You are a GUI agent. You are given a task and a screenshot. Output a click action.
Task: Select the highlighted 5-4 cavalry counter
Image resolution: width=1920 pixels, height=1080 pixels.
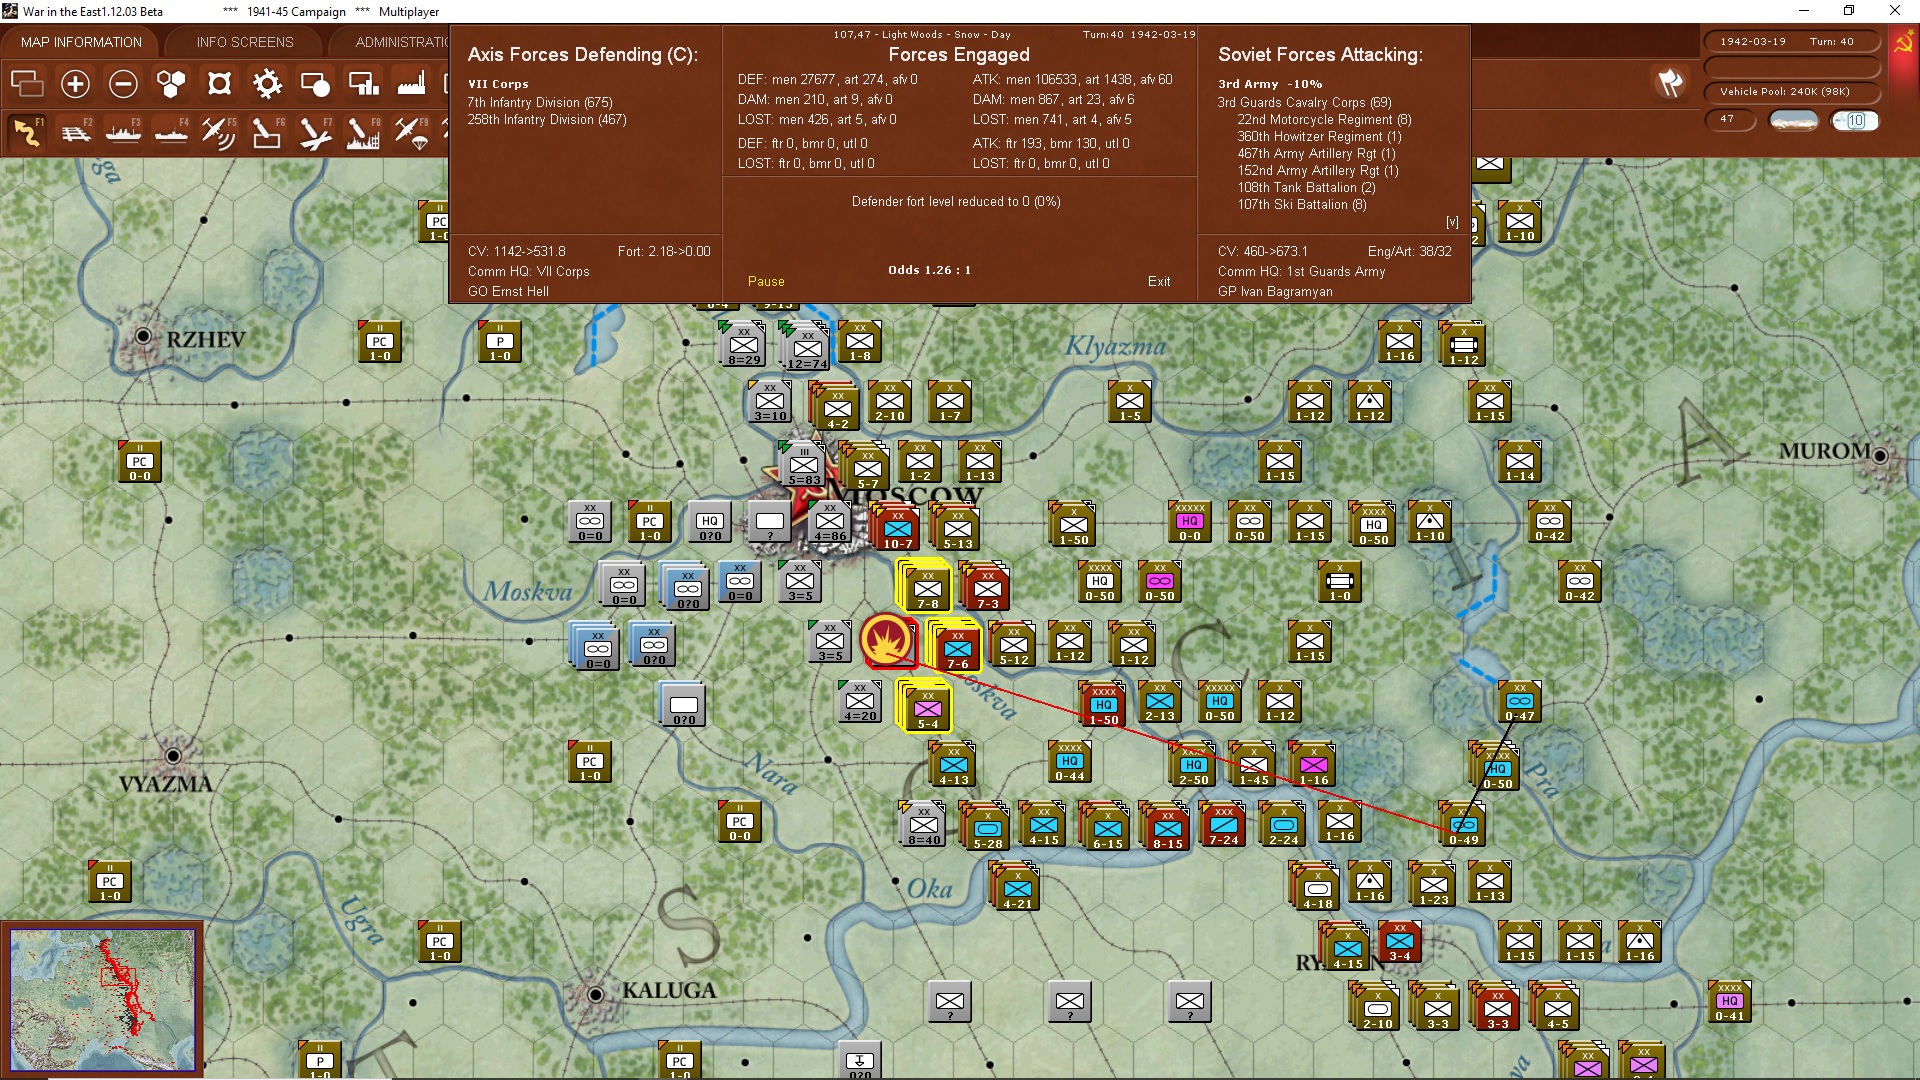[x=927, y=707]
